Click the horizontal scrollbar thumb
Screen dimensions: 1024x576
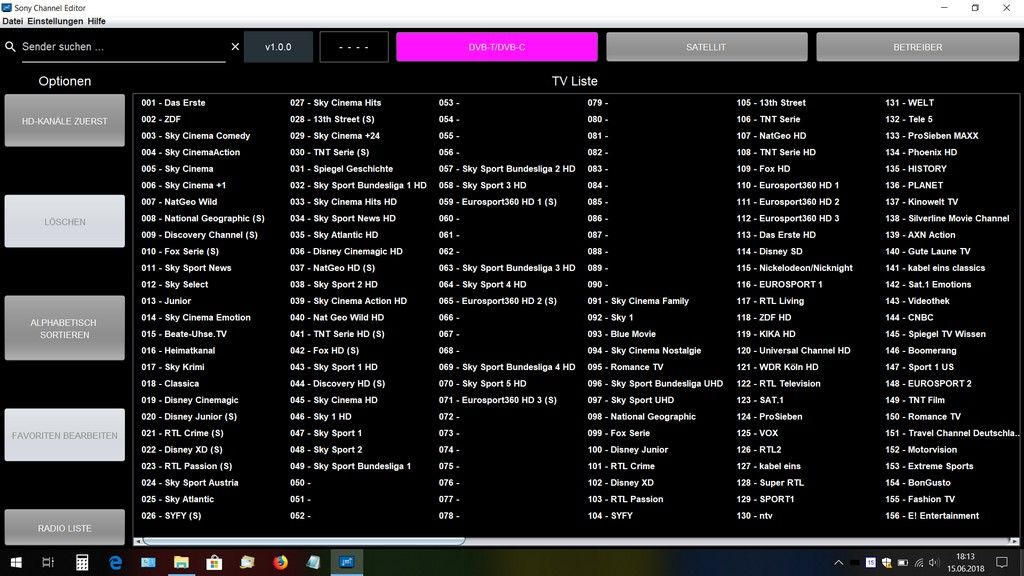coord(304,541)
